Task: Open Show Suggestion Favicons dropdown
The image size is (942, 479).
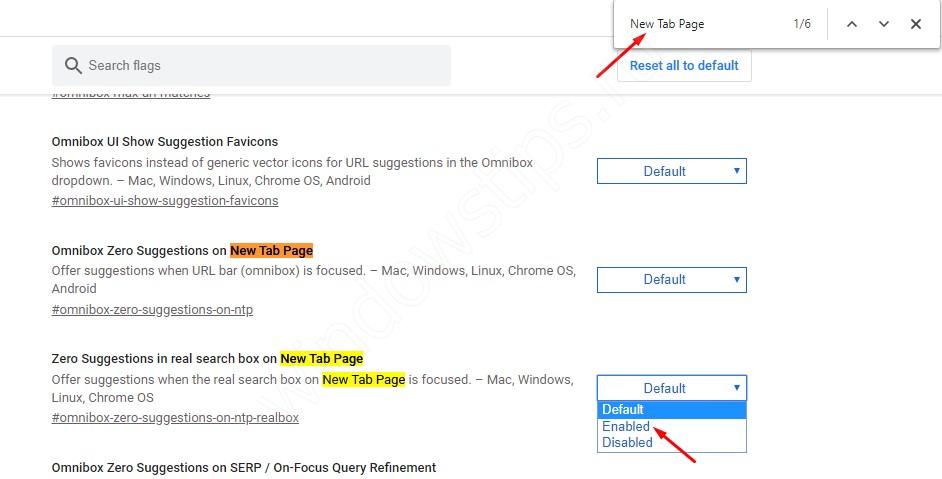Action: pos(671,171)
